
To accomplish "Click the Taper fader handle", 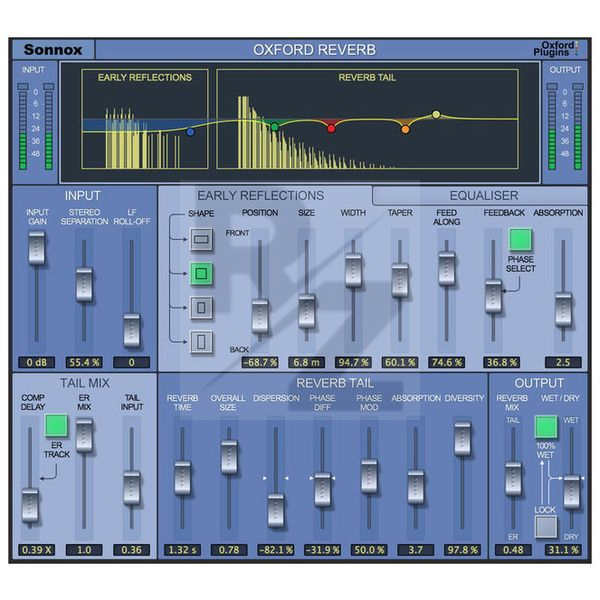I will click(x=400, y=280).
